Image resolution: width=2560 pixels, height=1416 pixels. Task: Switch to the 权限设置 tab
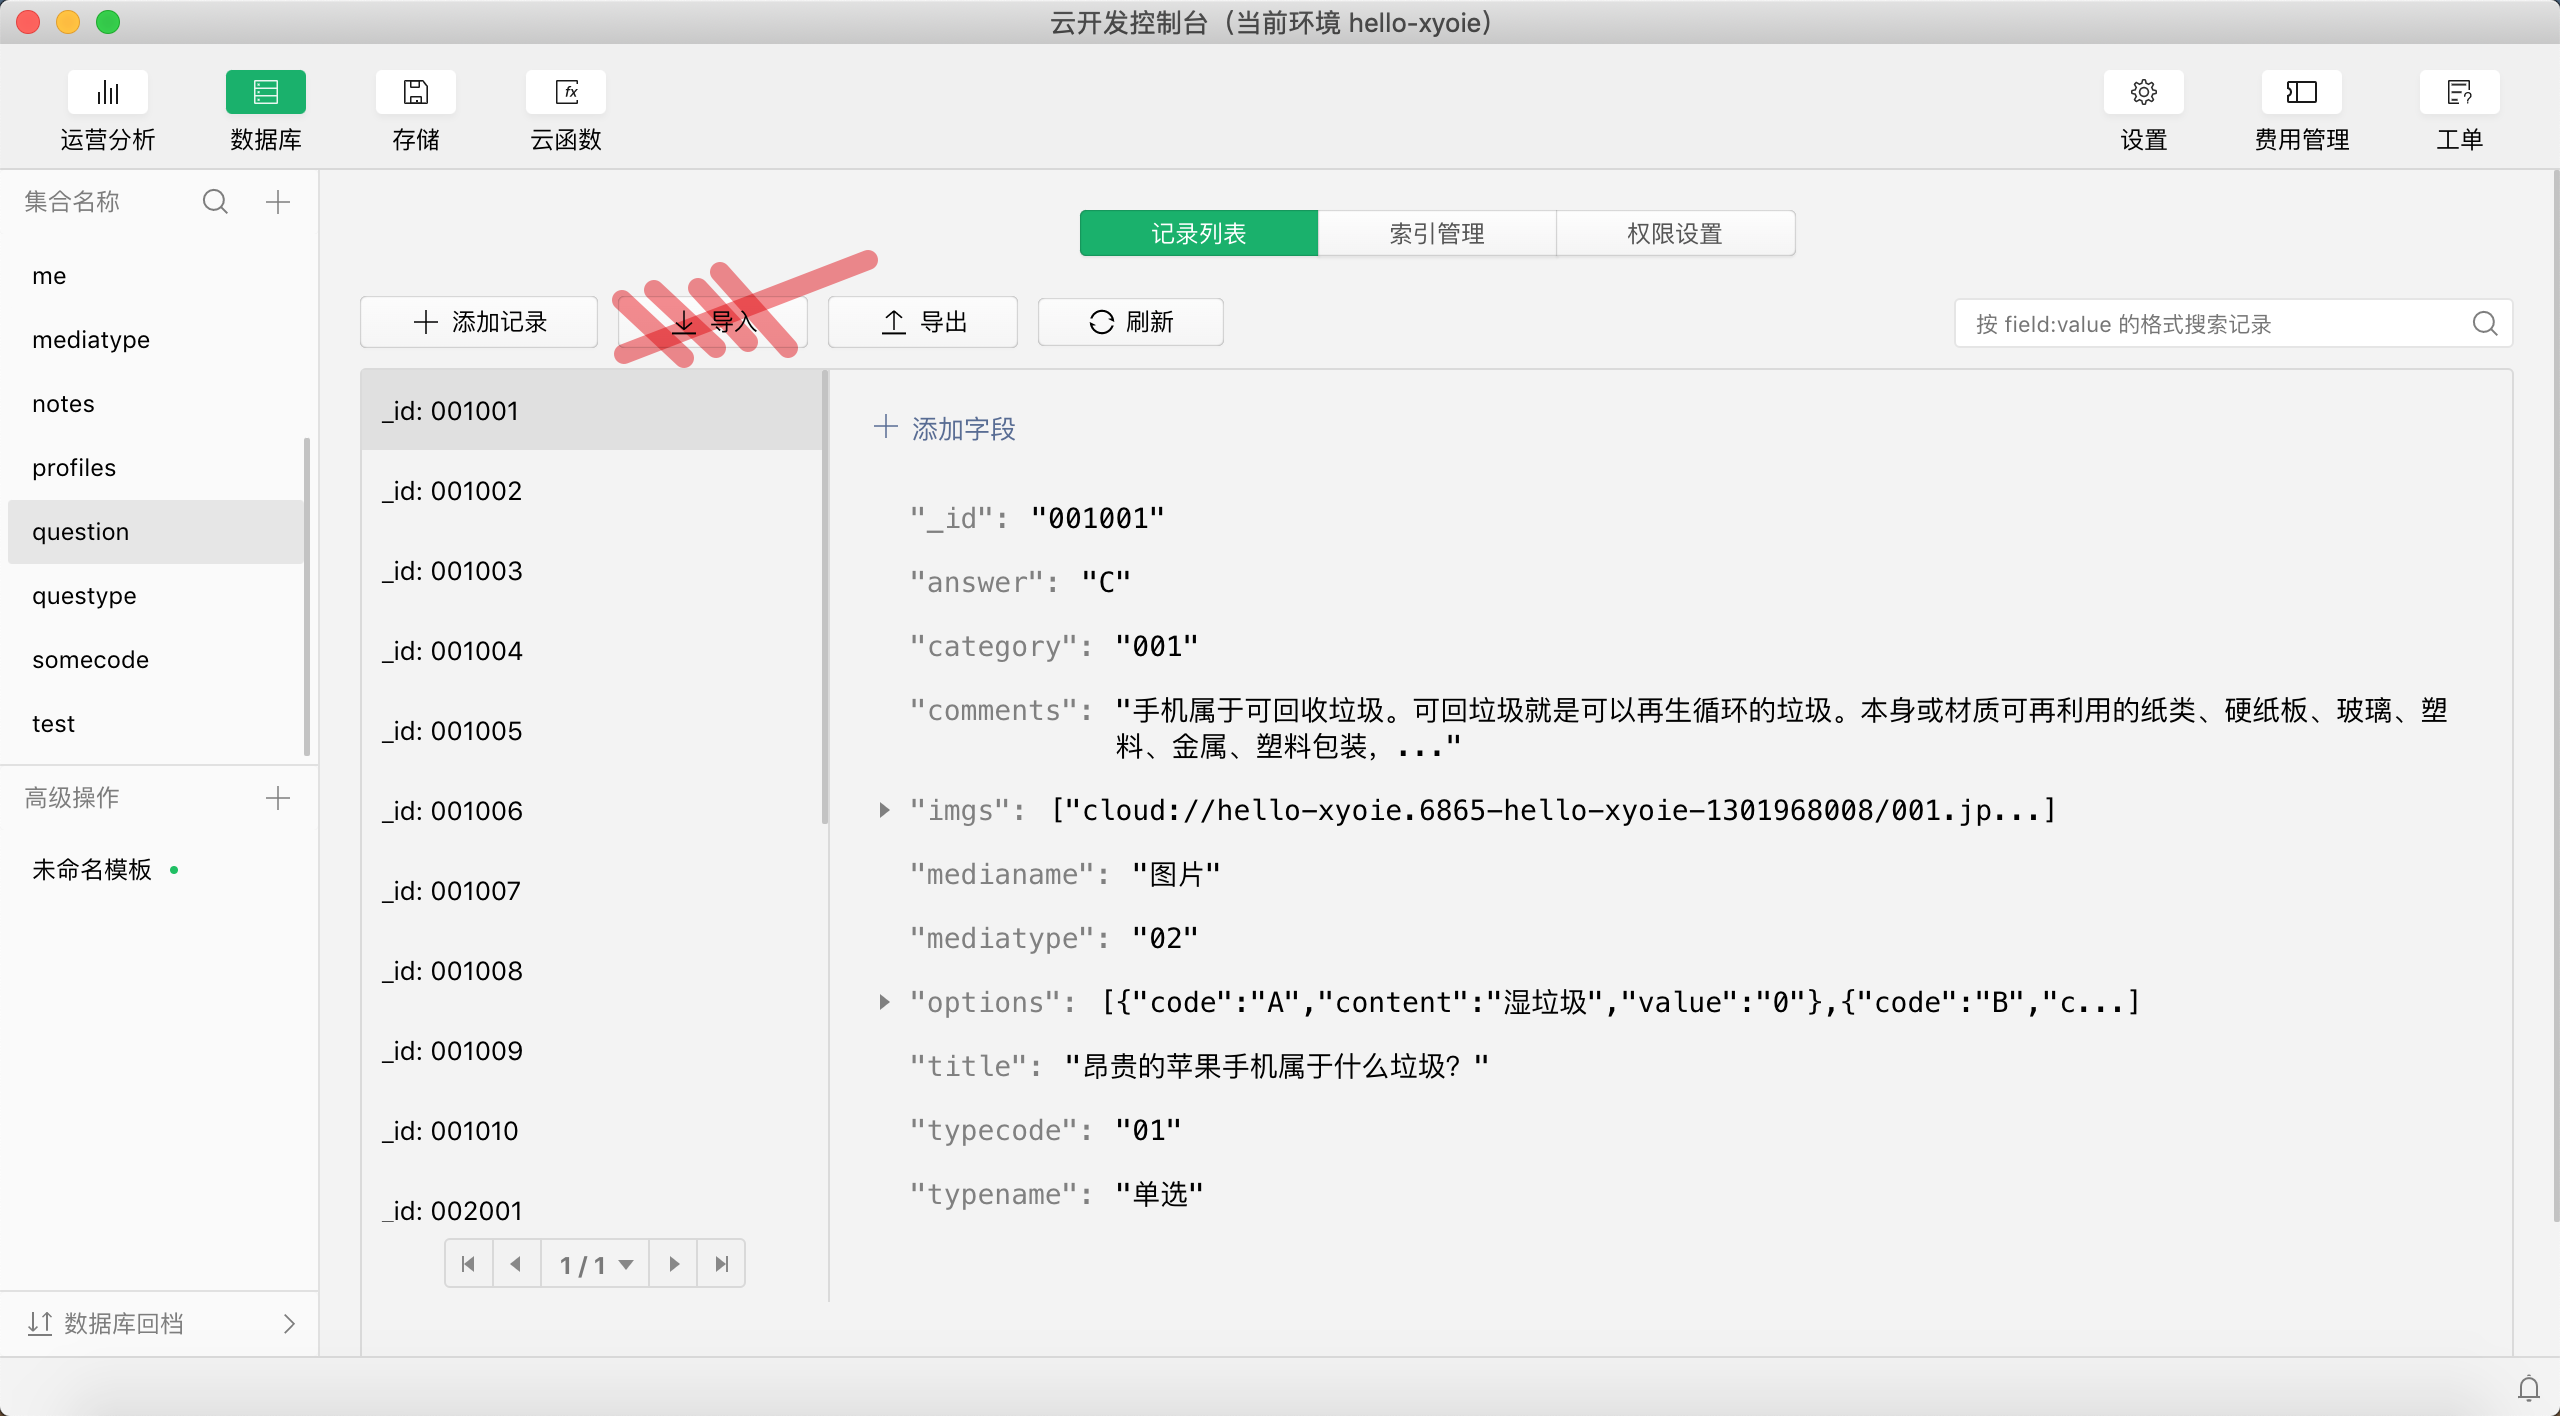click(x=1674, y=234)
